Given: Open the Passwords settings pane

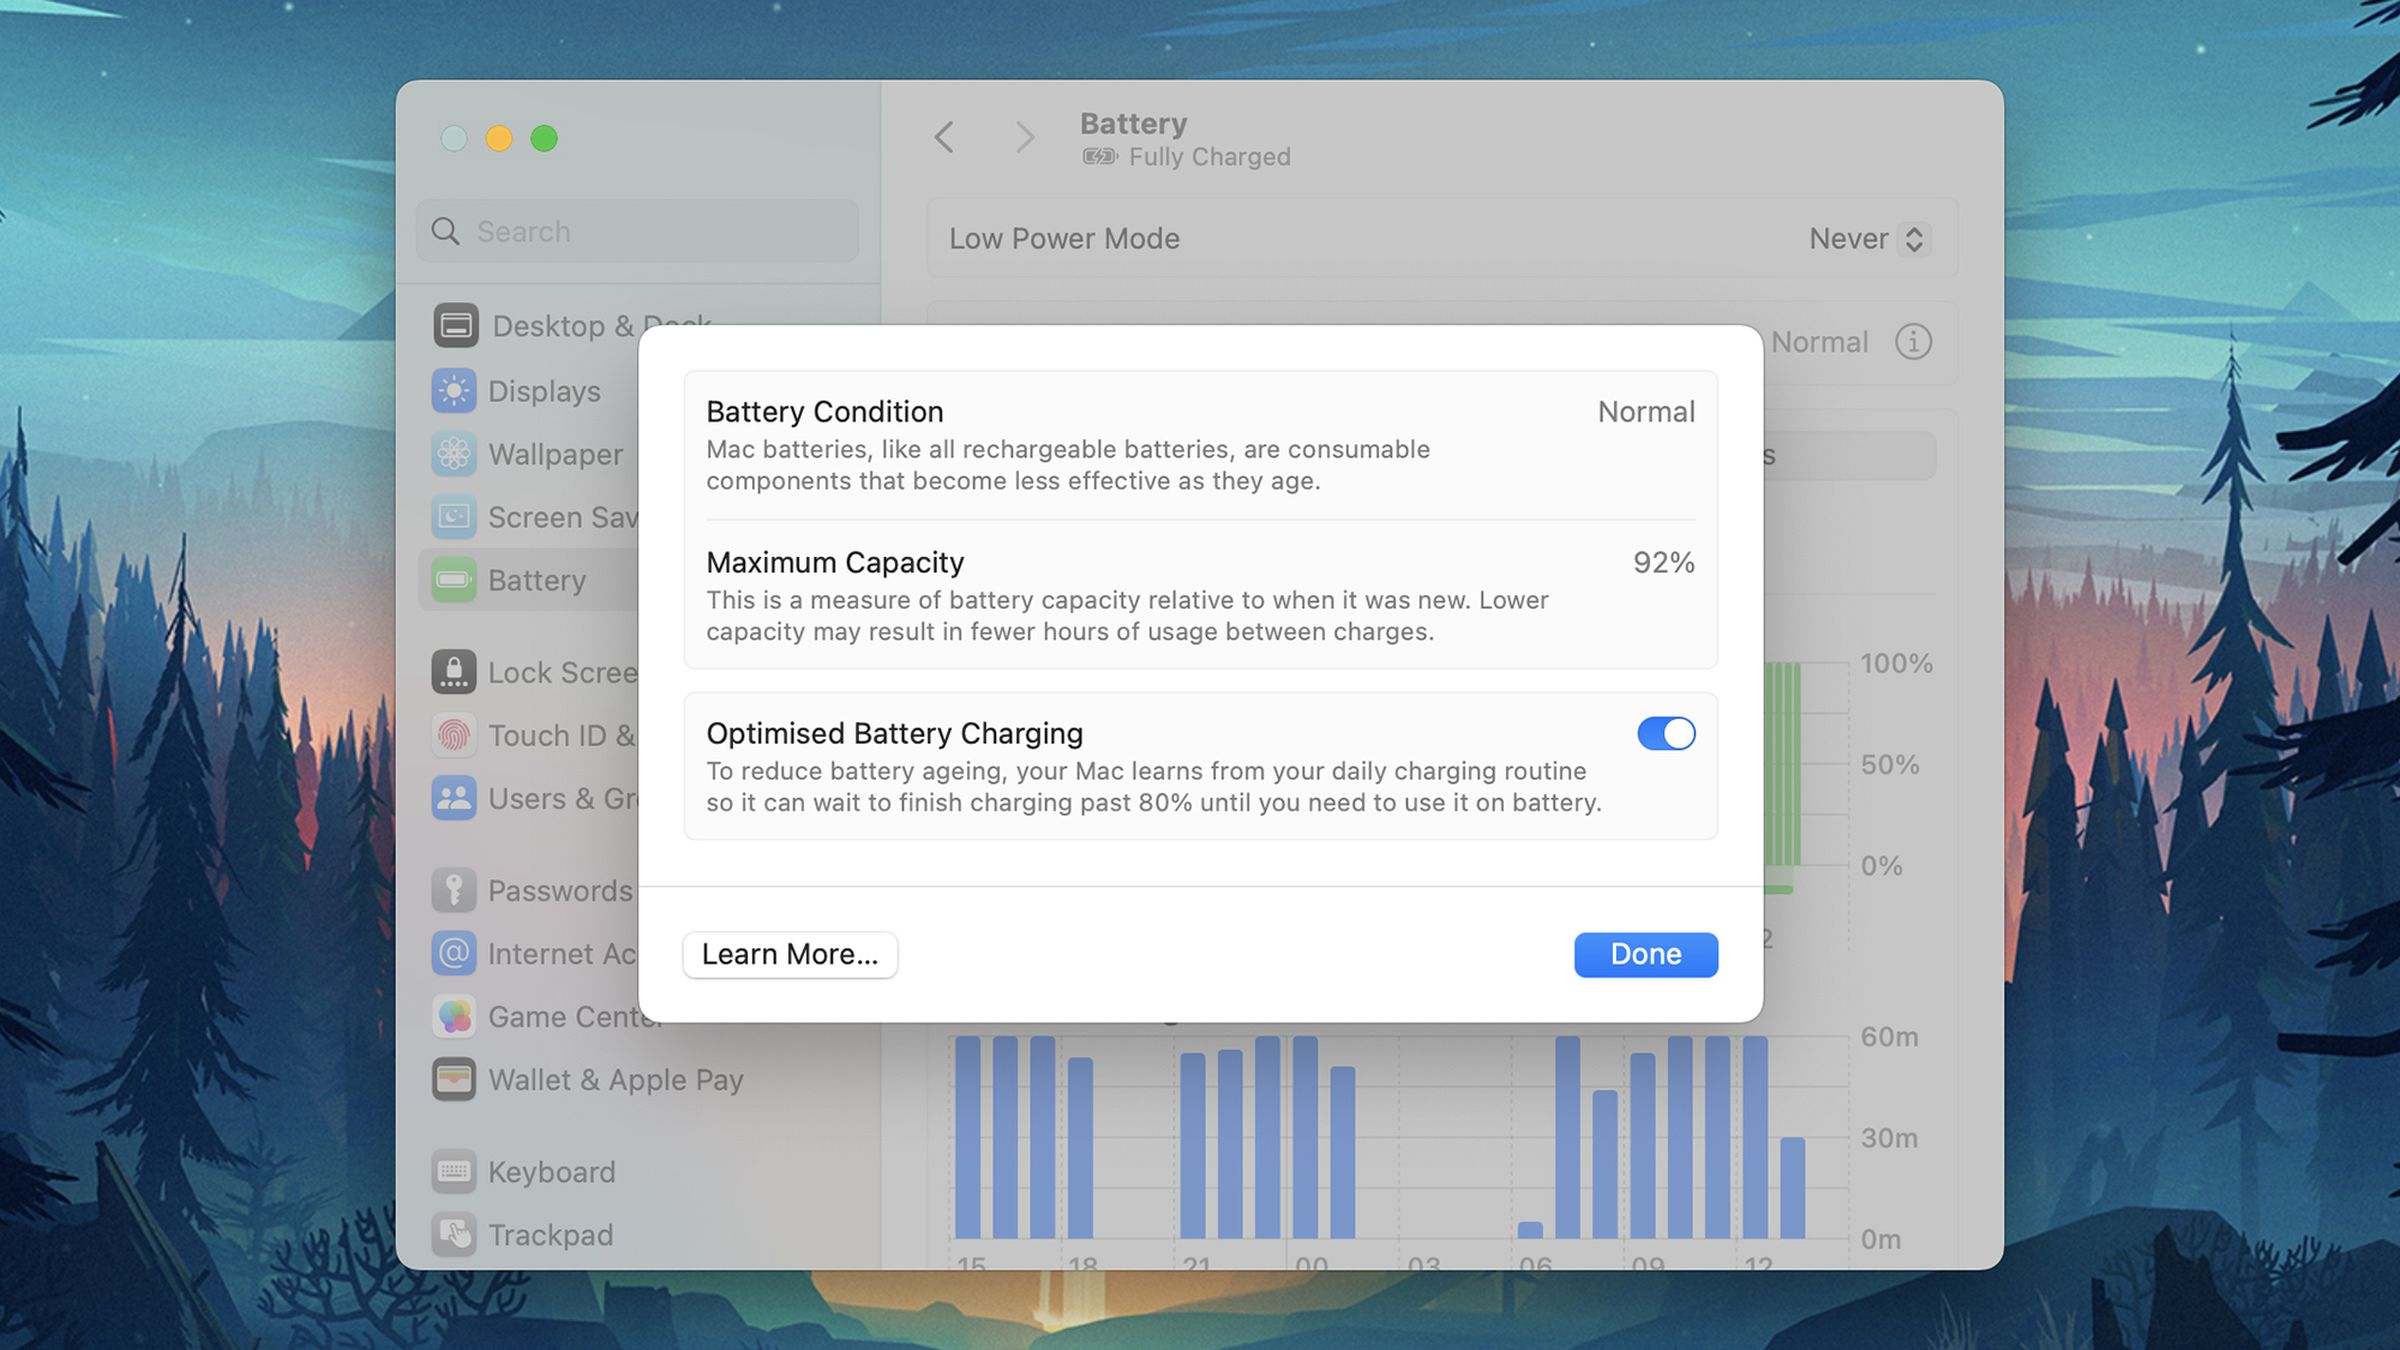Looking at the screenshot, I should (455, 890).
